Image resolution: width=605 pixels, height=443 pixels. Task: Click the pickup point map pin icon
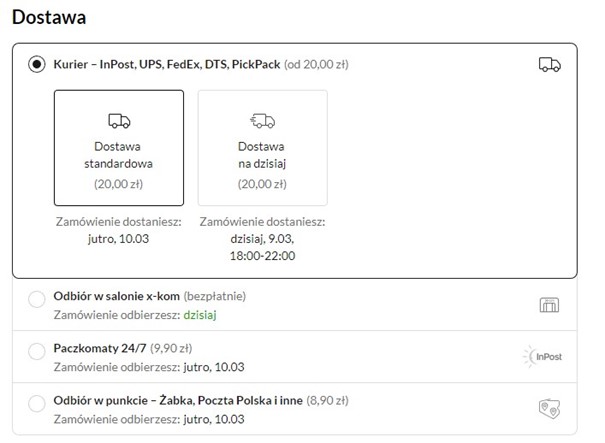(548, 407)
